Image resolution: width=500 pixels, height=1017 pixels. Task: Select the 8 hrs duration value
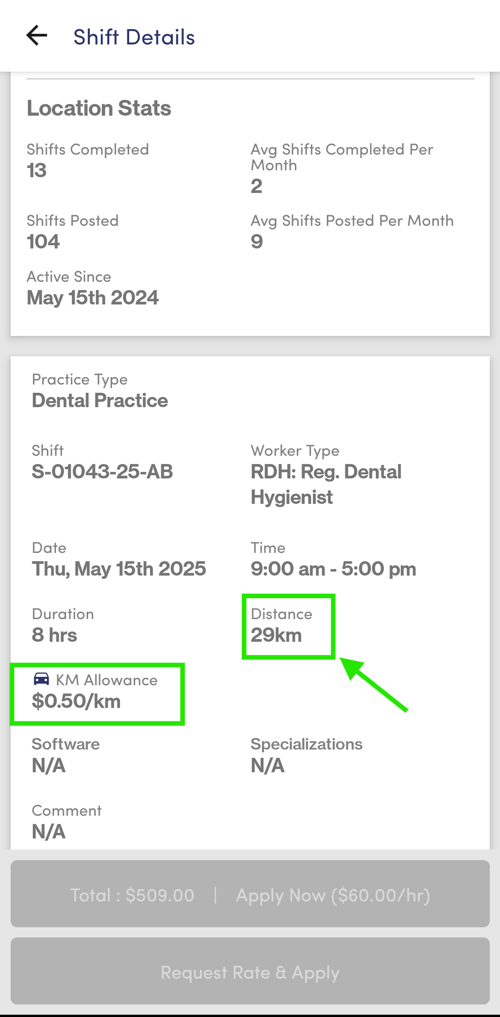point(54,635)
